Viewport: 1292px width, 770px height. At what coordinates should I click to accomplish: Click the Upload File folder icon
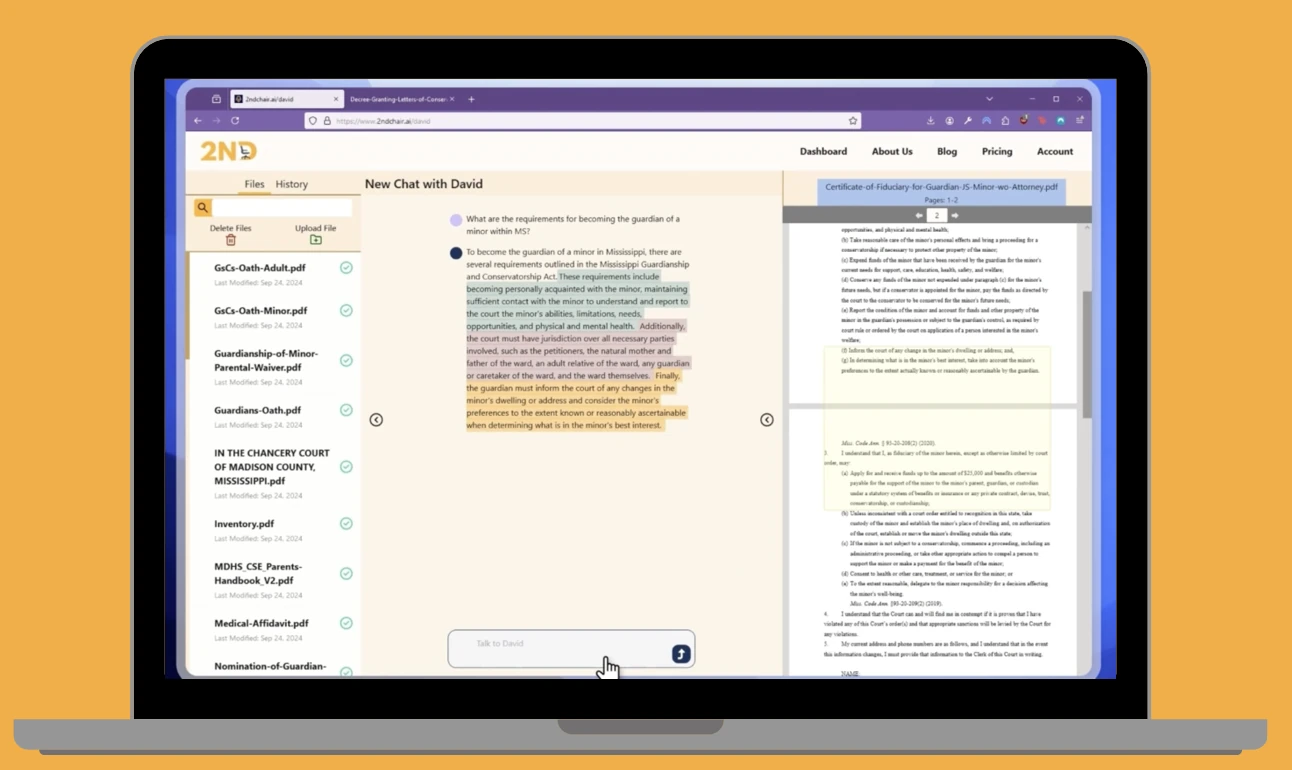(315, 240)
